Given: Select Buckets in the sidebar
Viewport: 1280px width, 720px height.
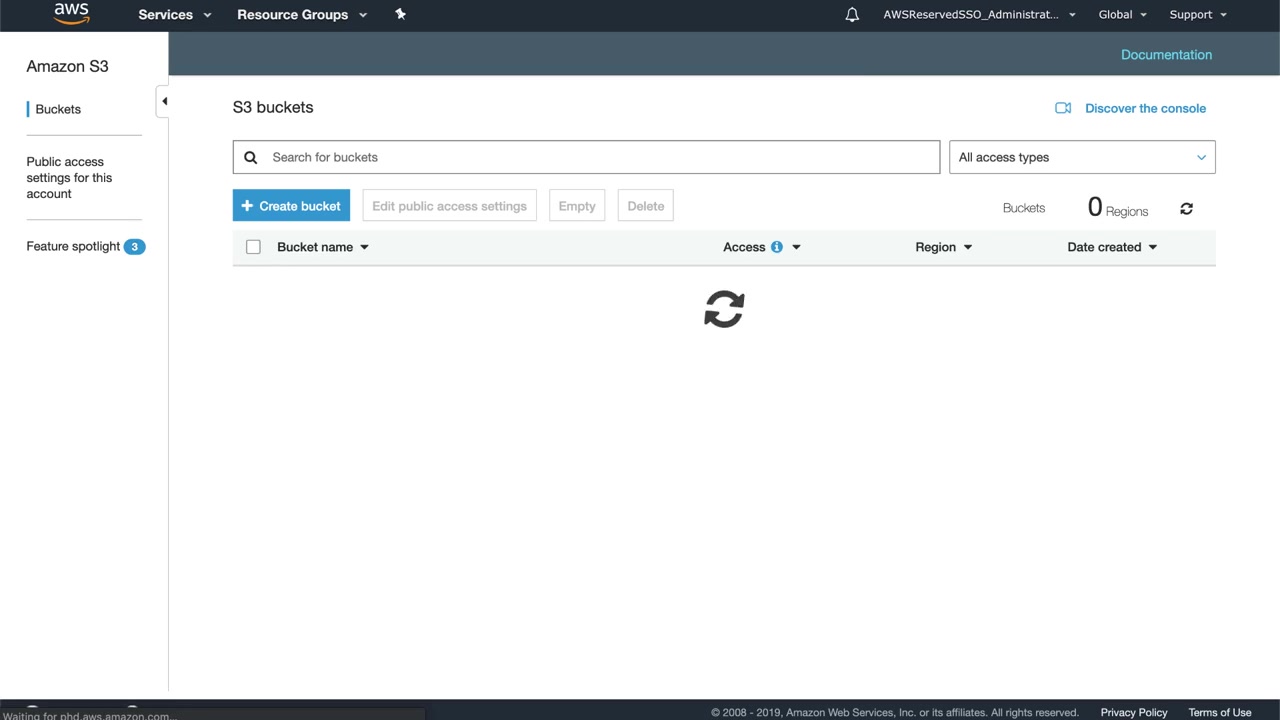Looking at the screenshot, I should [58, 109].
